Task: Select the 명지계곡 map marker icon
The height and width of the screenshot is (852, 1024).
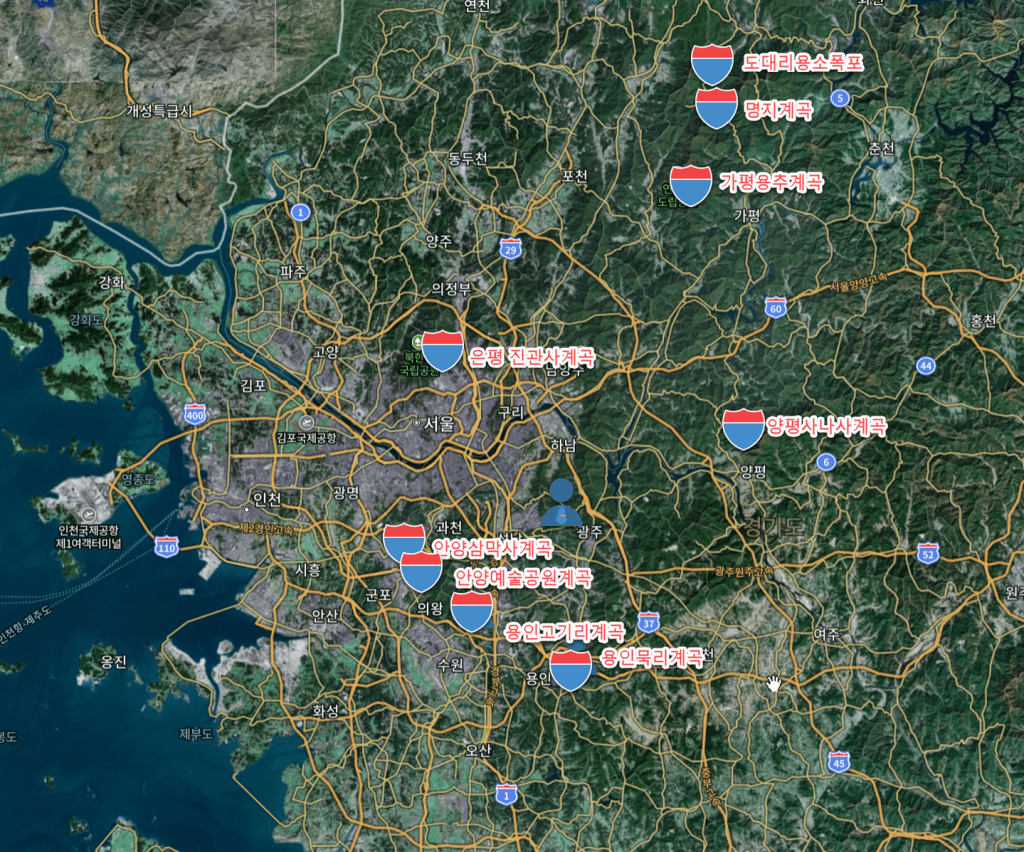Action: tap(716, 108)
